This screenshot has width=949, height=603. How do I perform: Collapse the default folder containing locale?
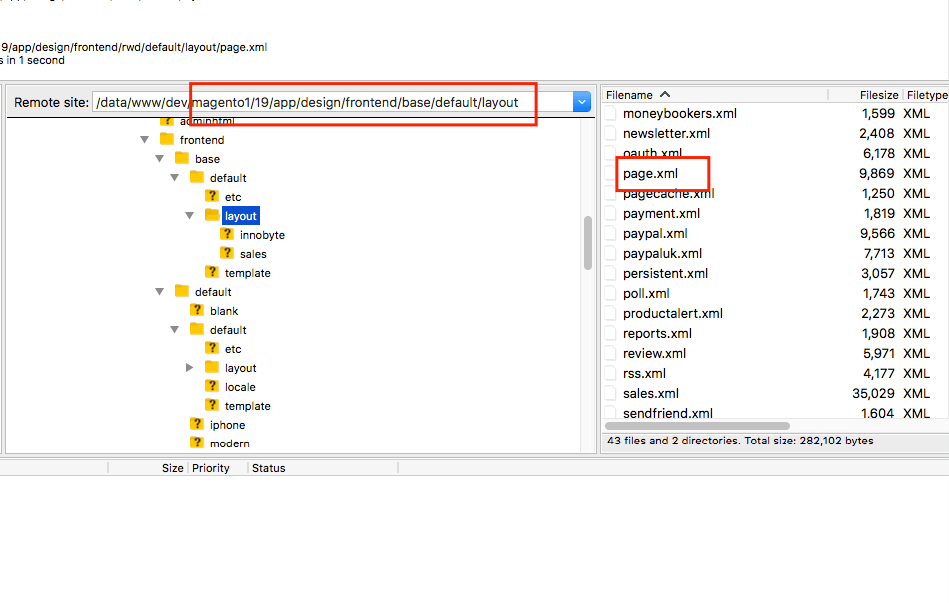[x=175, y=330]
